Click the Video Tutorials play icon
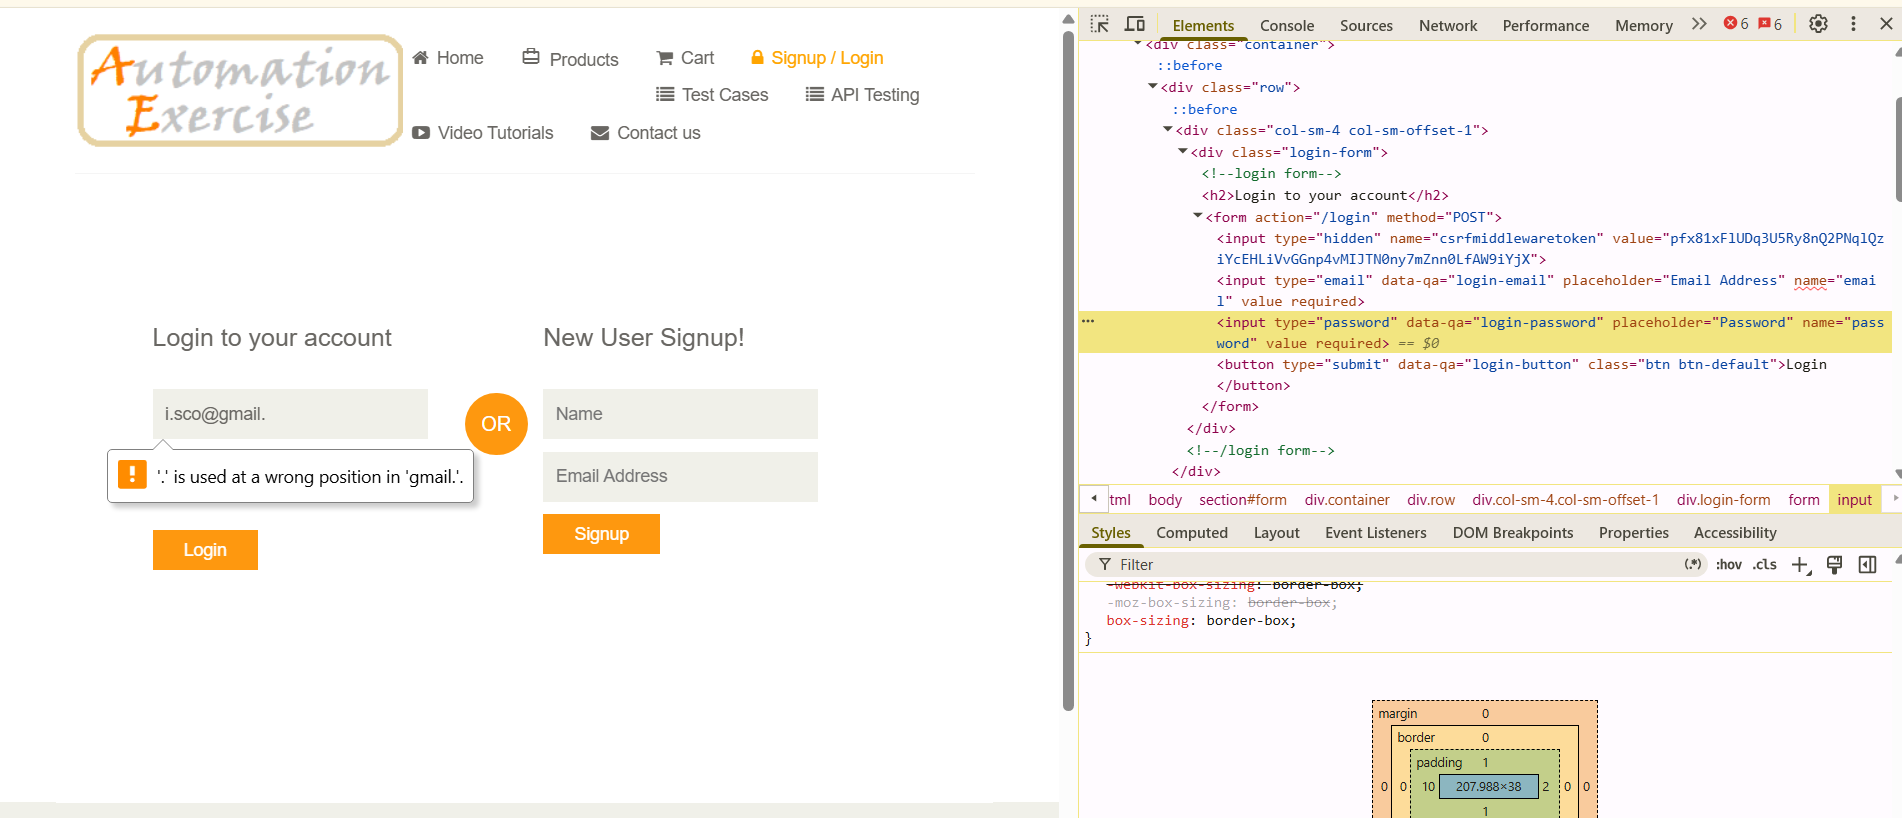 pyautogui.click(x=421, y=133)
